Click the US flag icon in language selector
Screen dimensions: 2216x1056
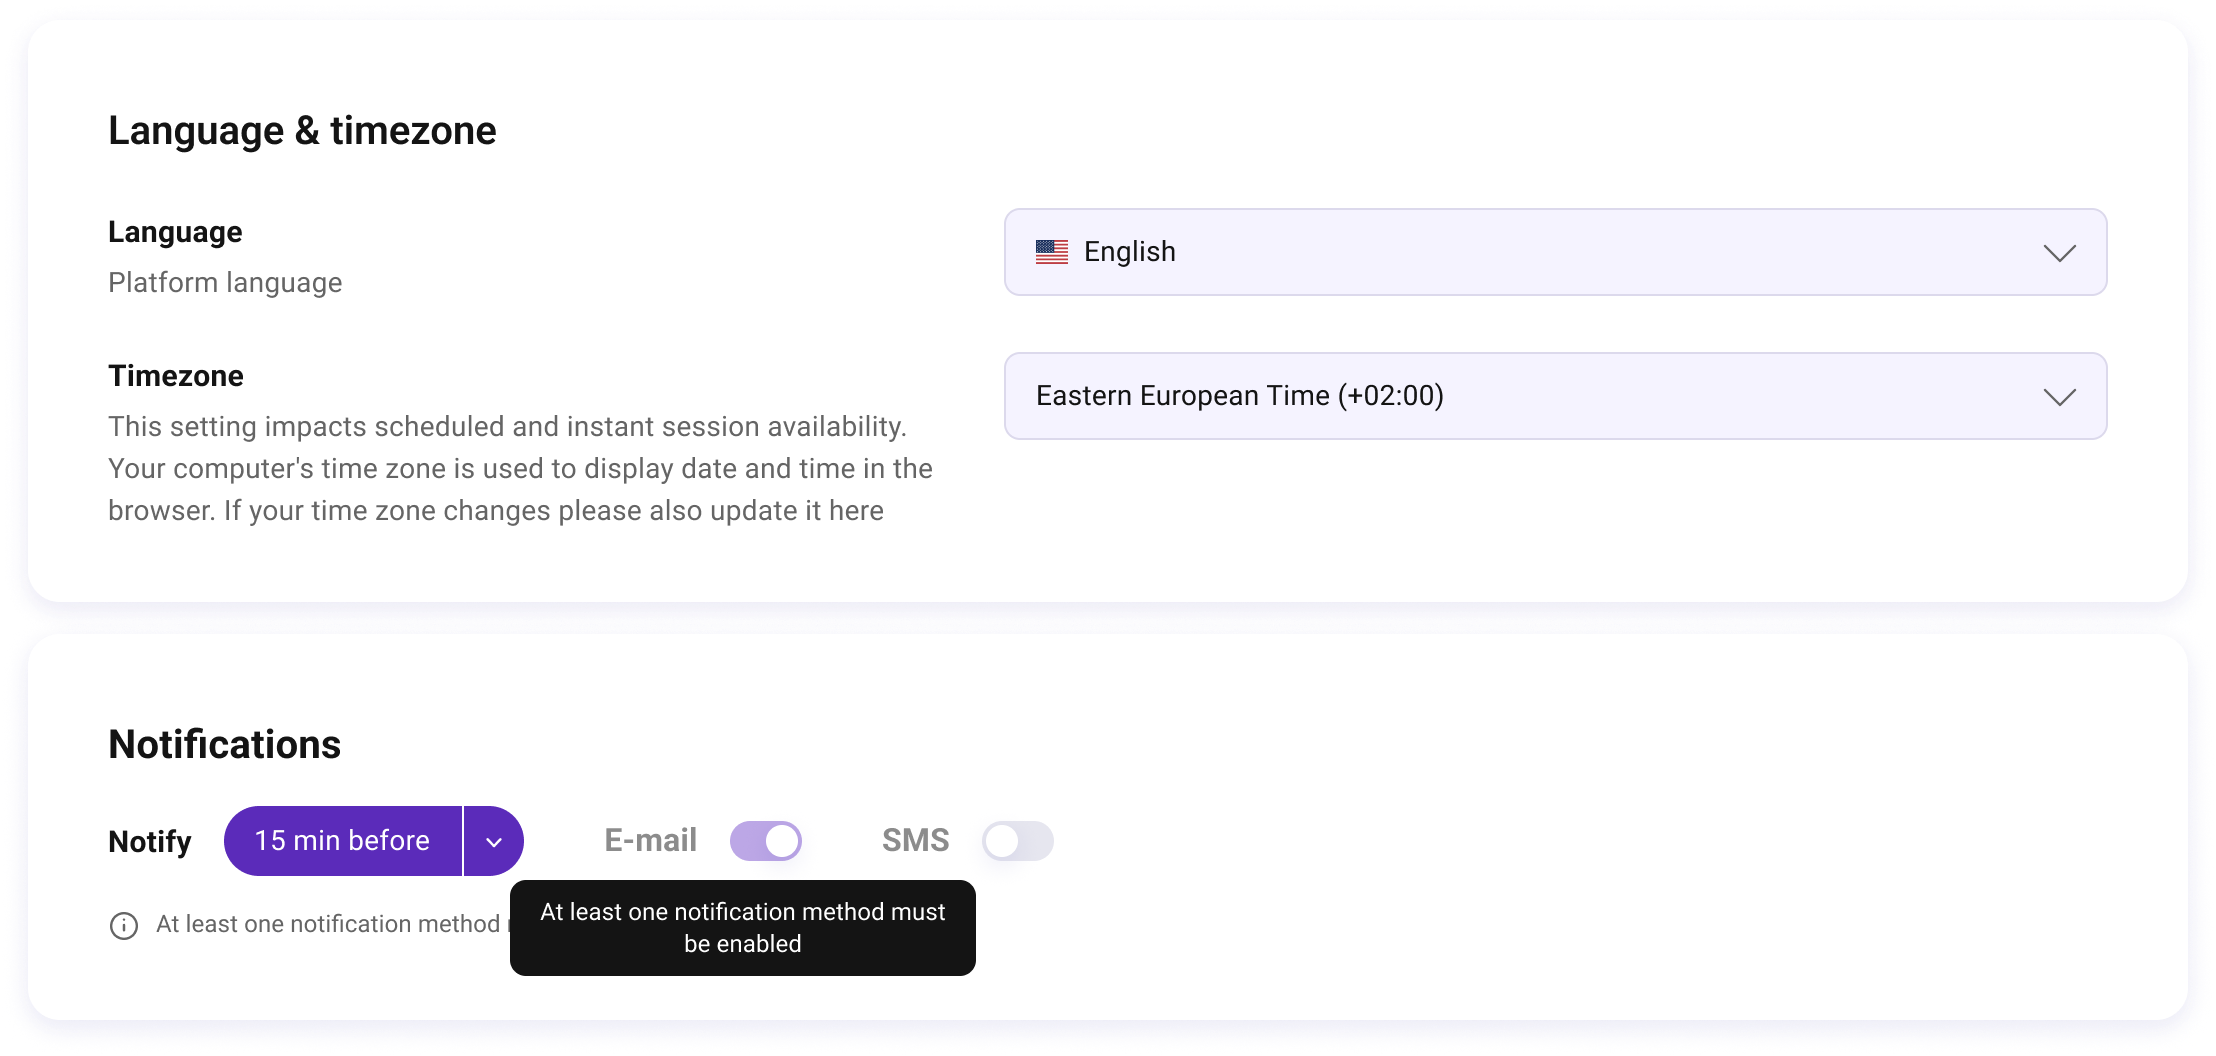[1052, 252]
